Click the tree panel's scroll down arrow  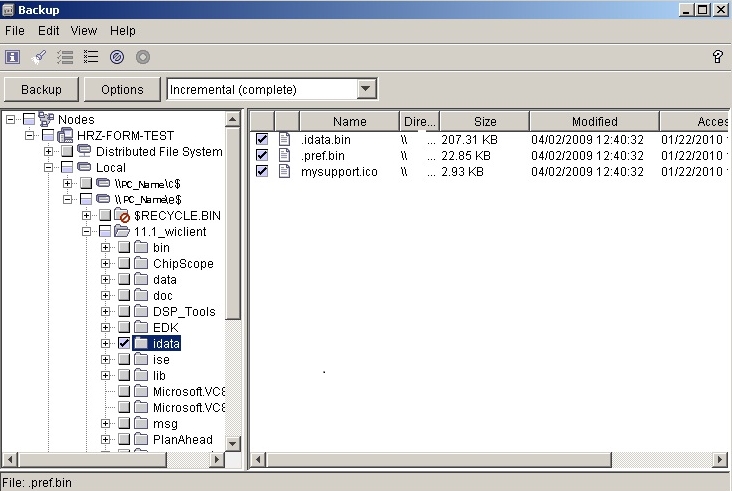tap(233, 442)
